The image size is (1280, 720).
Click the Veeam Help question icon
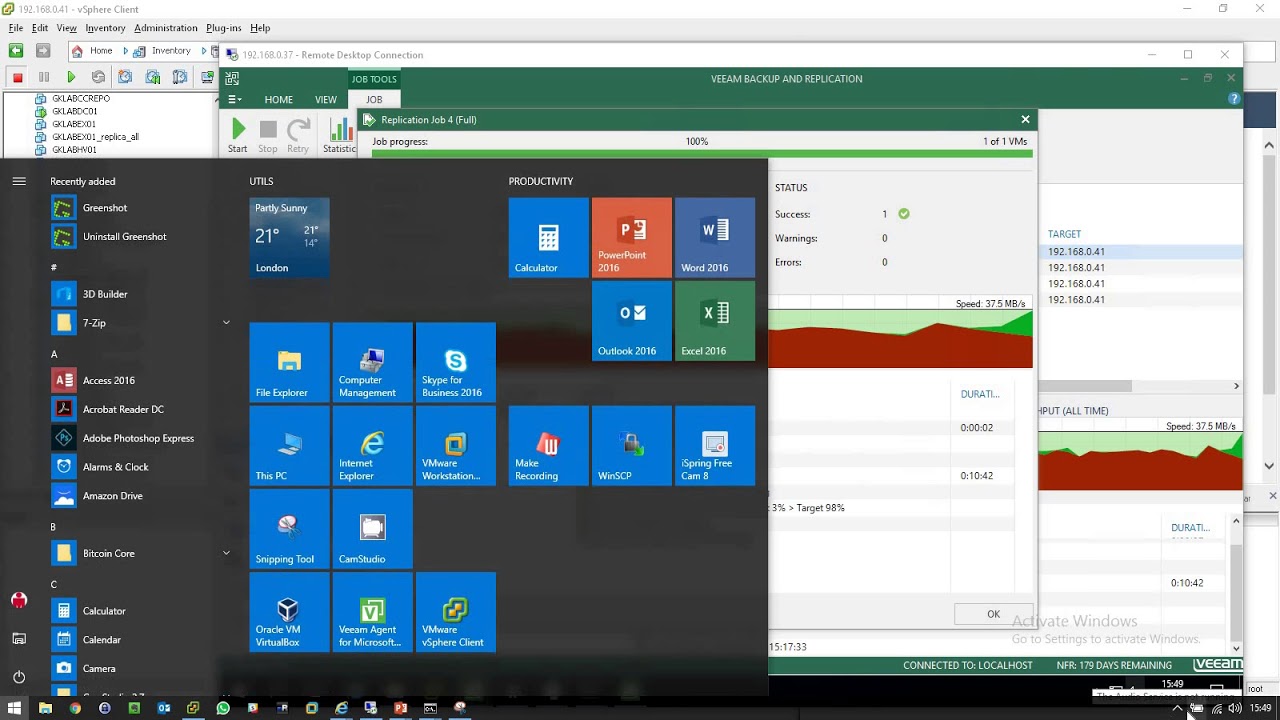pyautogui.click(x=1234, y=99)
